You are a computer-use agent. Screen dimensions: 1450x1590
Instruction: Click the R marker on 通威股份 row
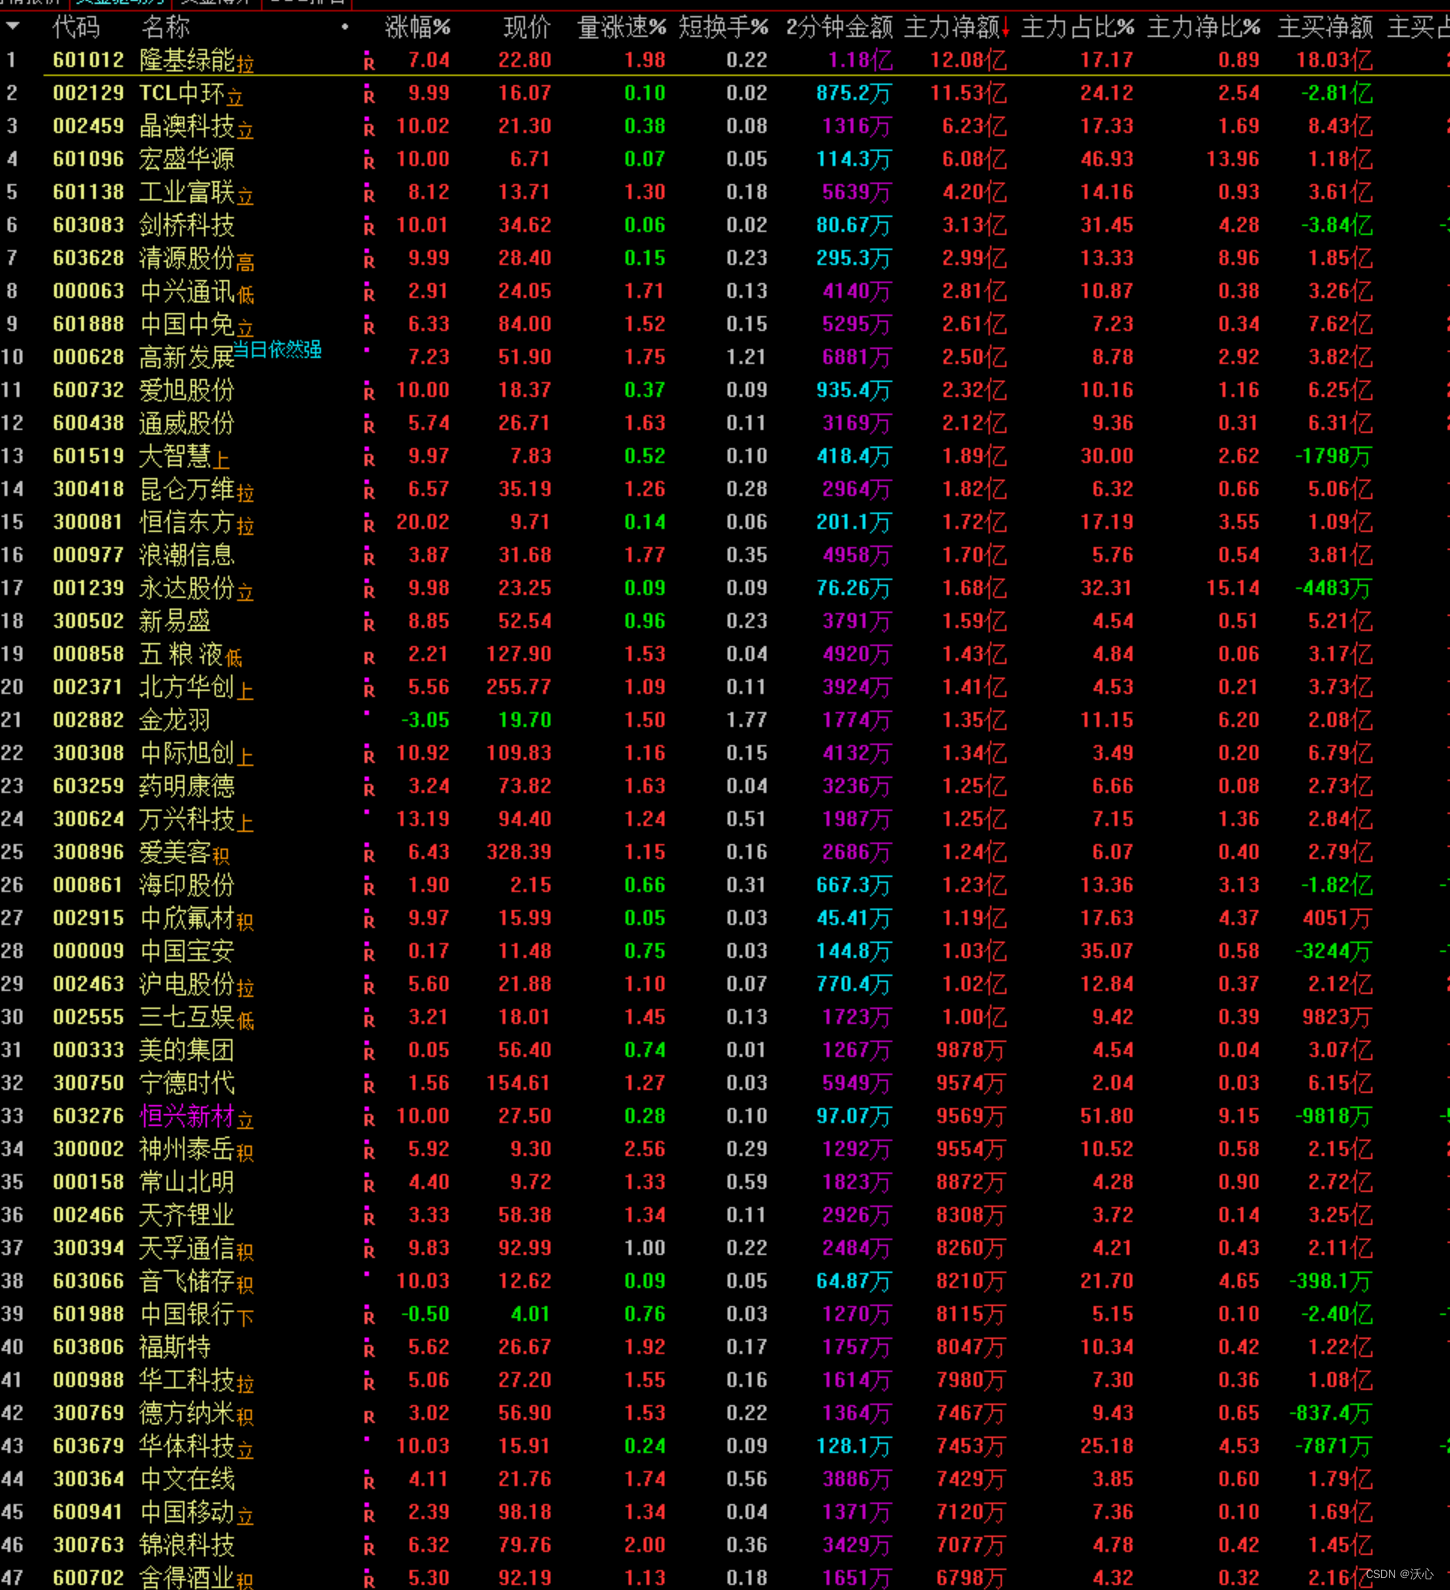[369, 425]
